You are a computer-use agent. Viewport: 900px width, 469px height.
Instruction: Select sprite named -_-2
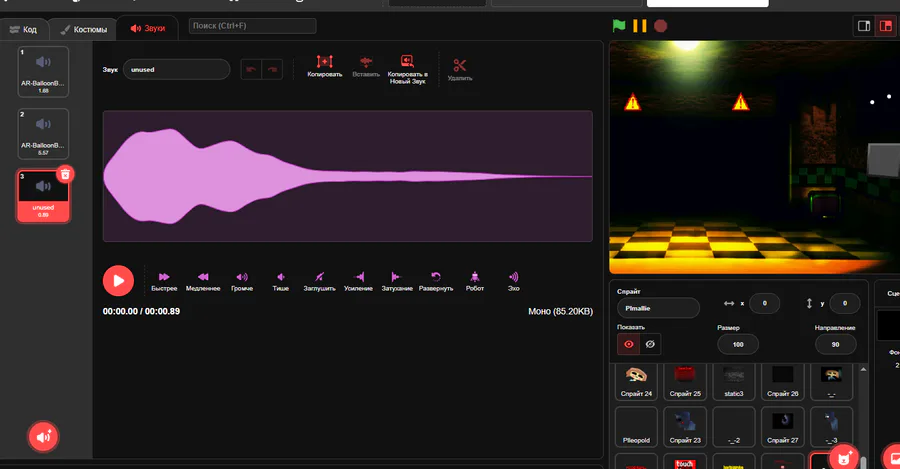tap(734, 427)
